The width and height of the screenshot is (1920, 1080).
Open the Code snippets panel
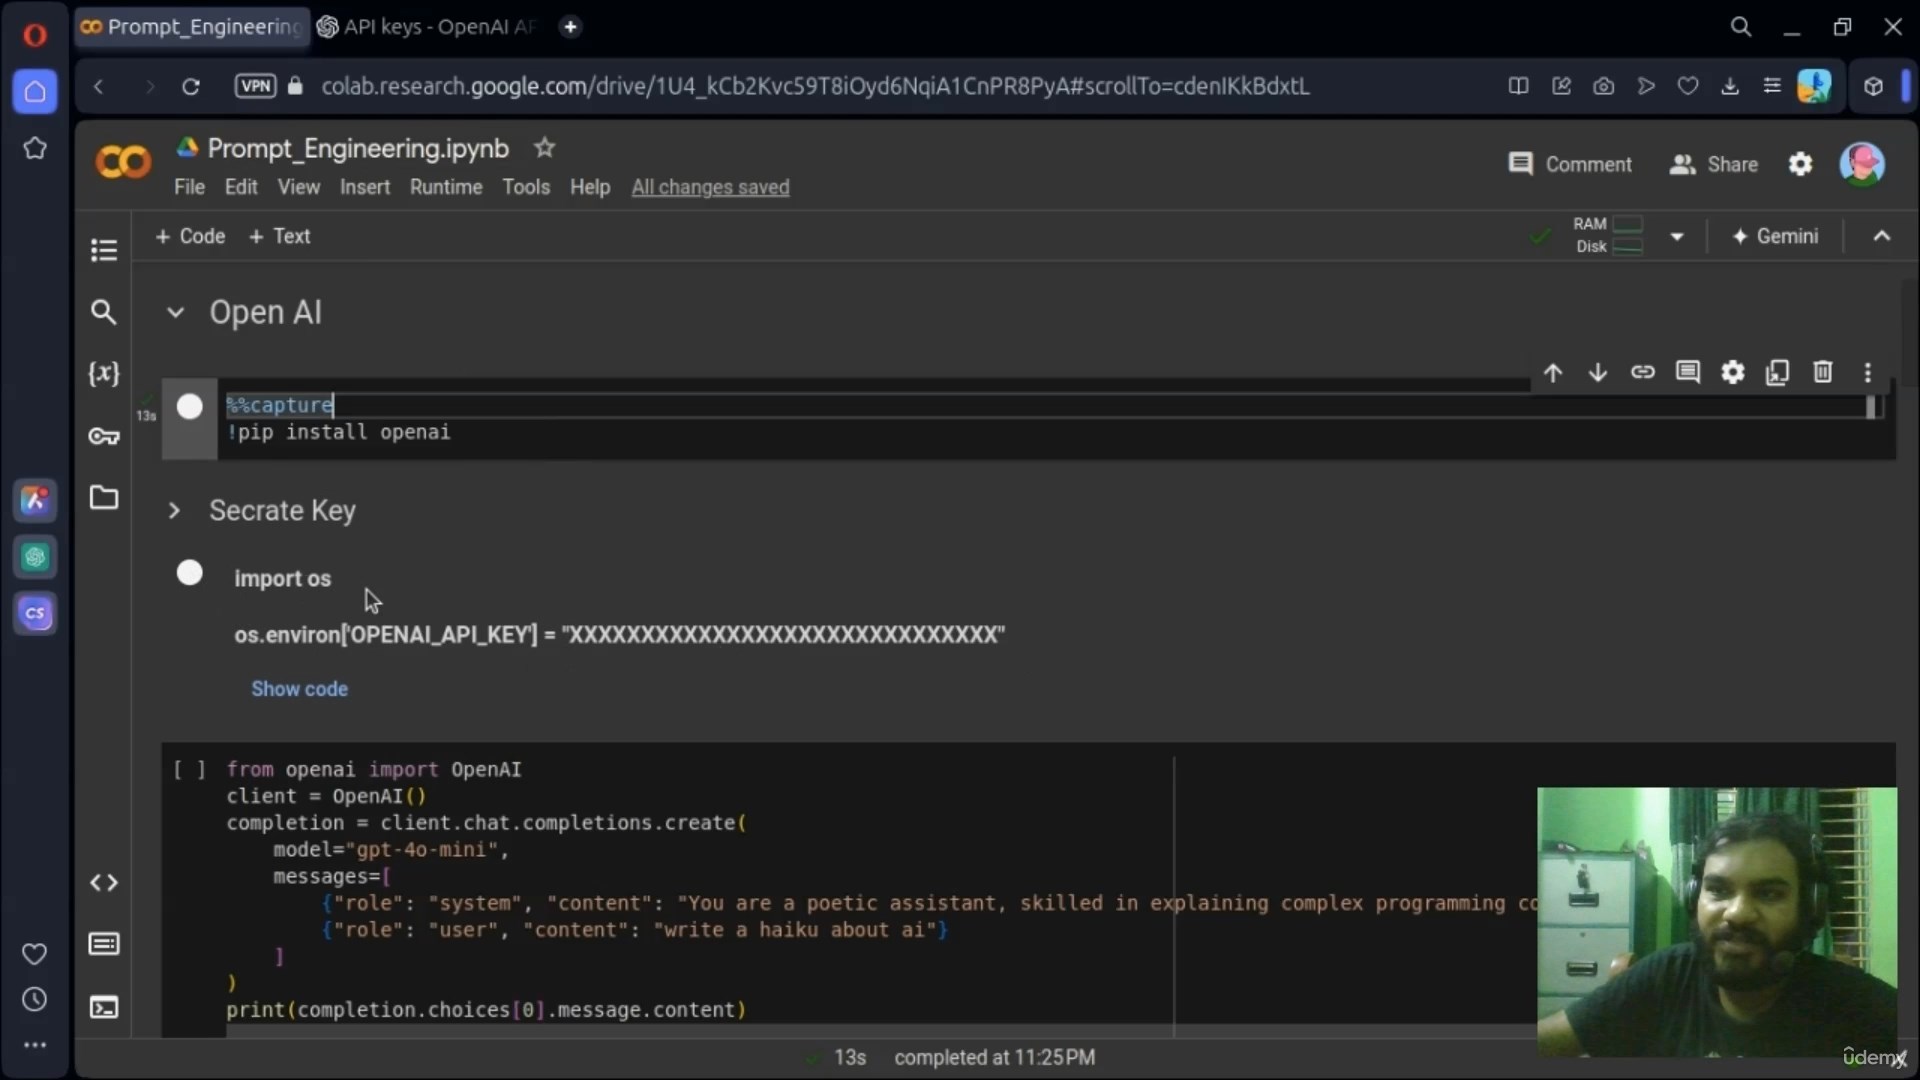[x=104, y=882]
